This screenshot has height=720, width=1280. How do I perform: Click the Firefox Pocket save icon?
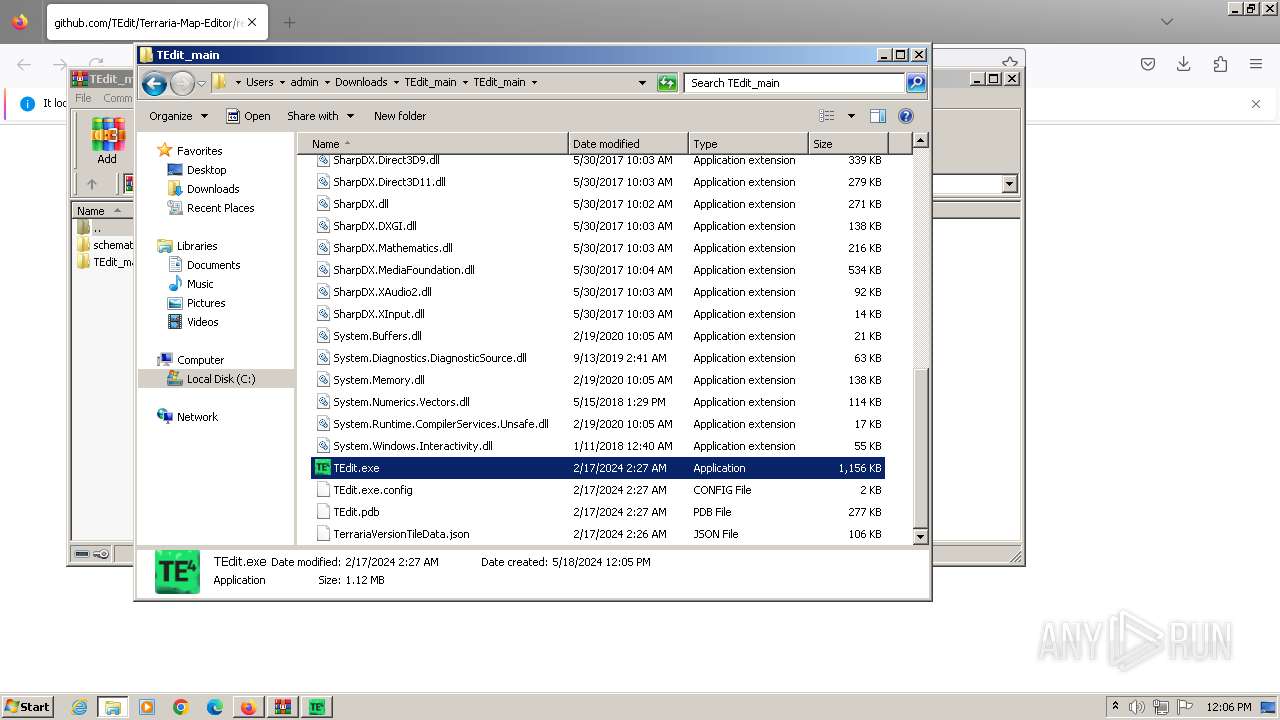coord(1148,64)
